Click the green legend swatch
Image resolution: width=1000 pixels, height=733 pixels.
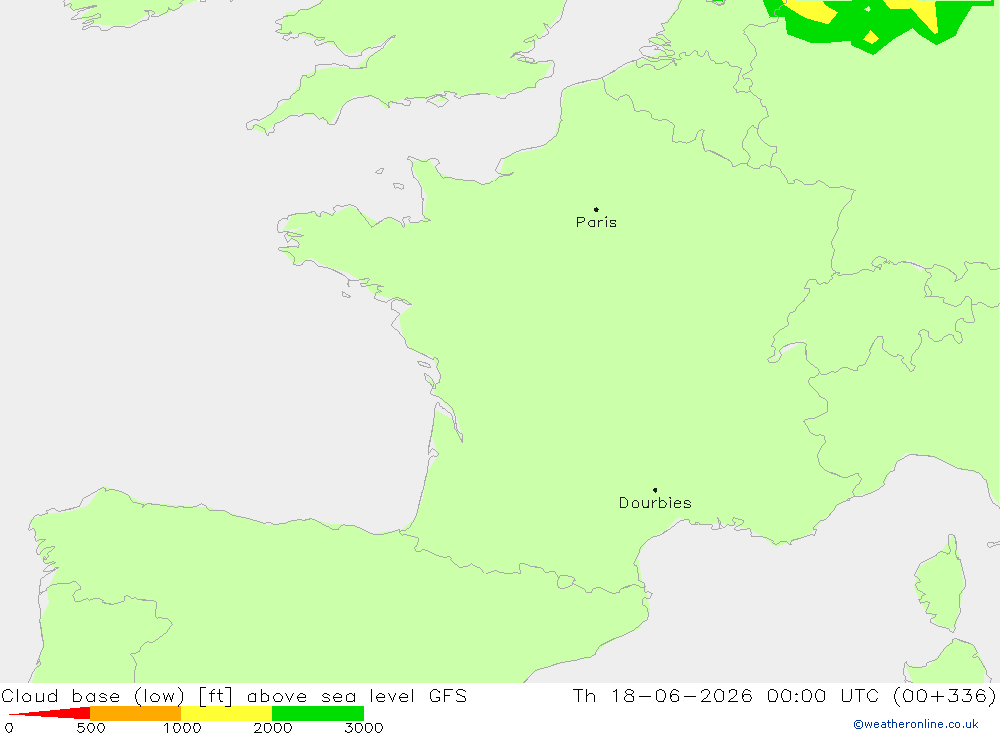point(318,713)
